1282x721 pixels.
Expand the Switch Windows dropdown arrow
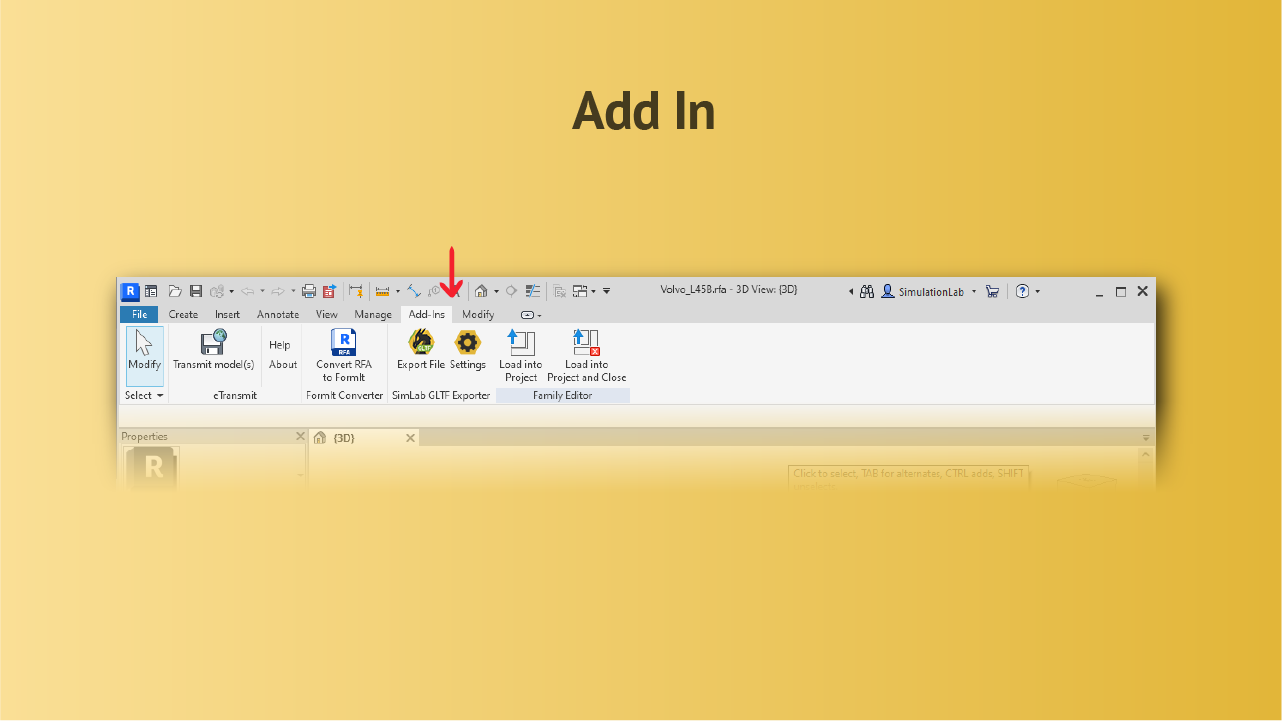click(x=593, y=291)
